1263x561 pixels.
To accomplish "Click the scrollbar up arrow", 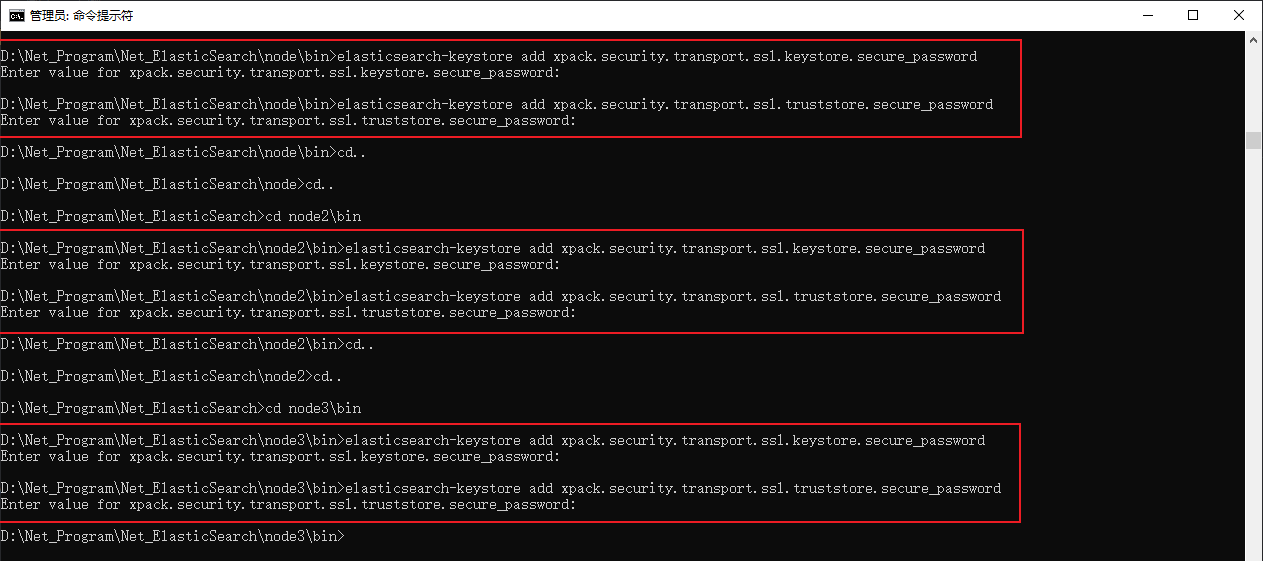I will 1253,40.
